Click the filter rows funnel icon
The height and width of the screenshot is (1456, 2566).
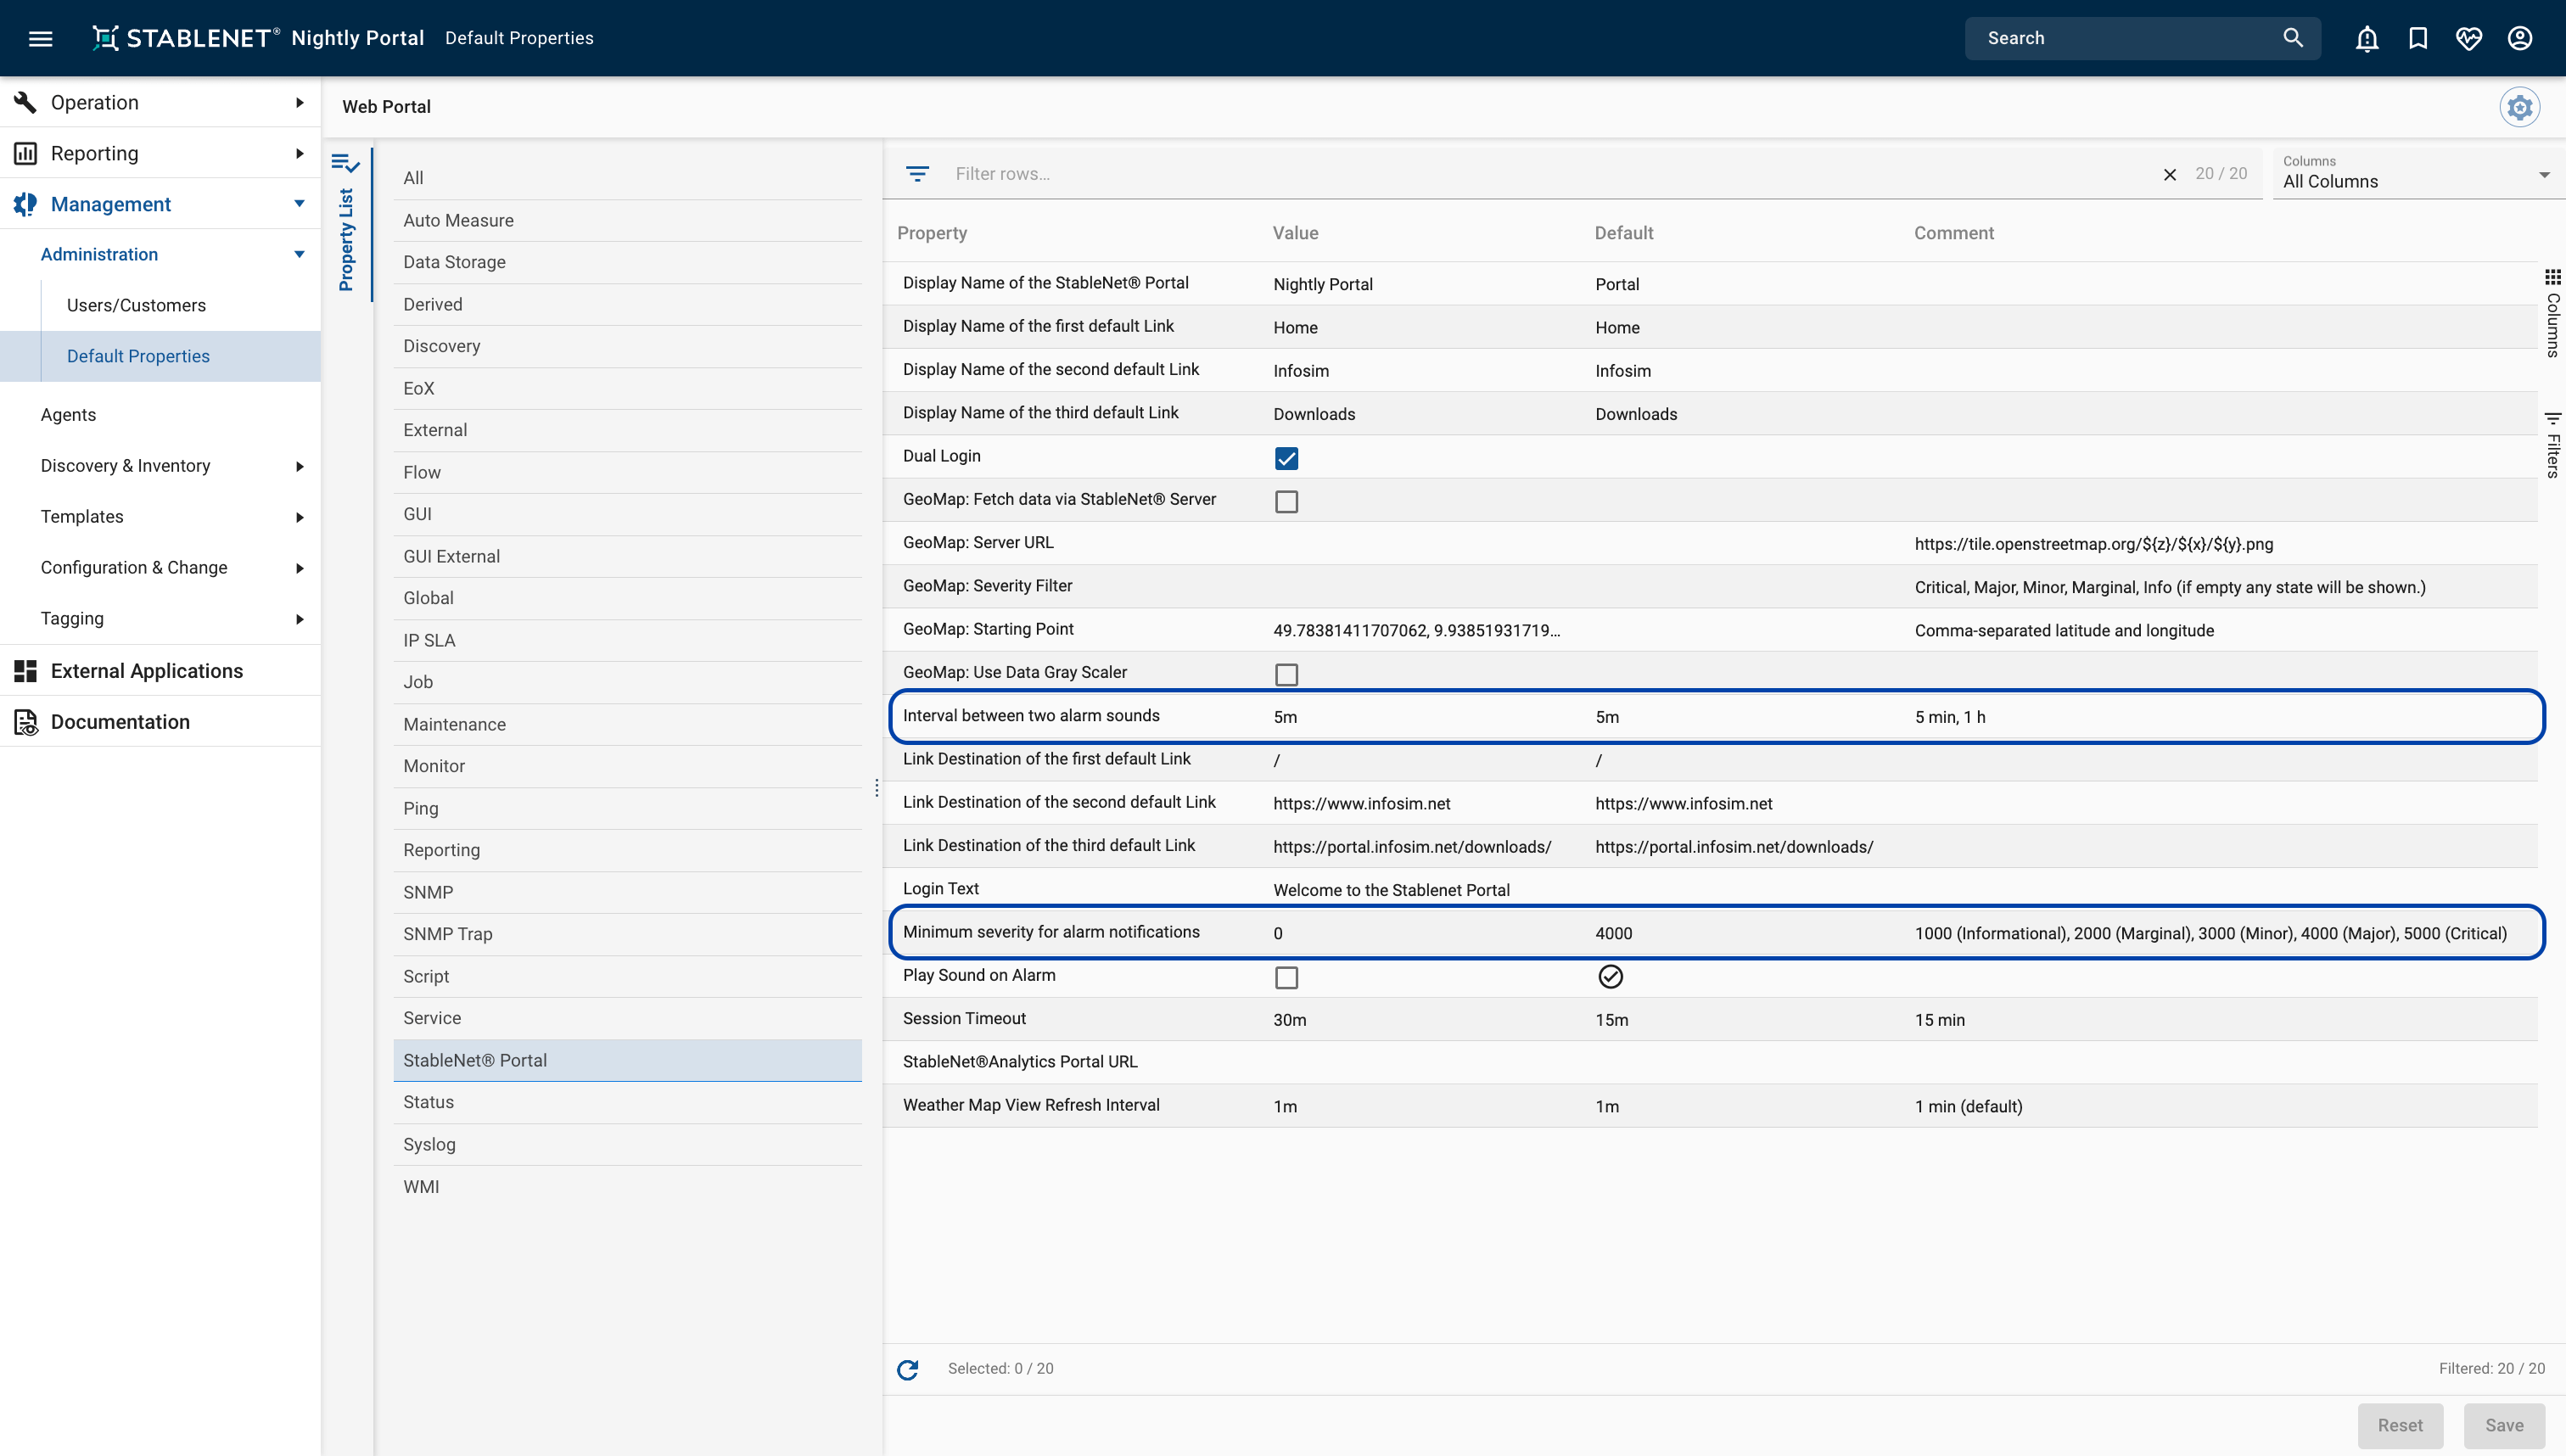click(917, 174)
